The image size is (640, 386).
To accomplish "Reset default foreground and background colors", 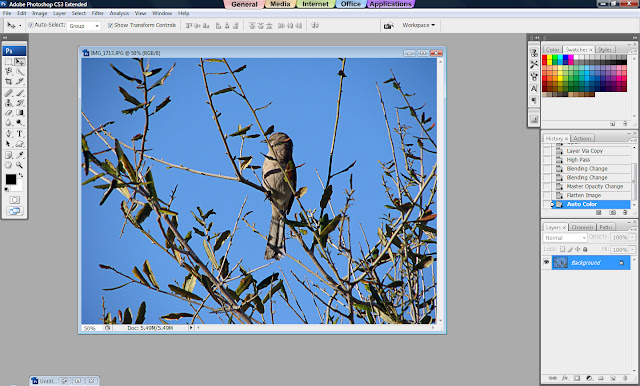I will point(7,190).
